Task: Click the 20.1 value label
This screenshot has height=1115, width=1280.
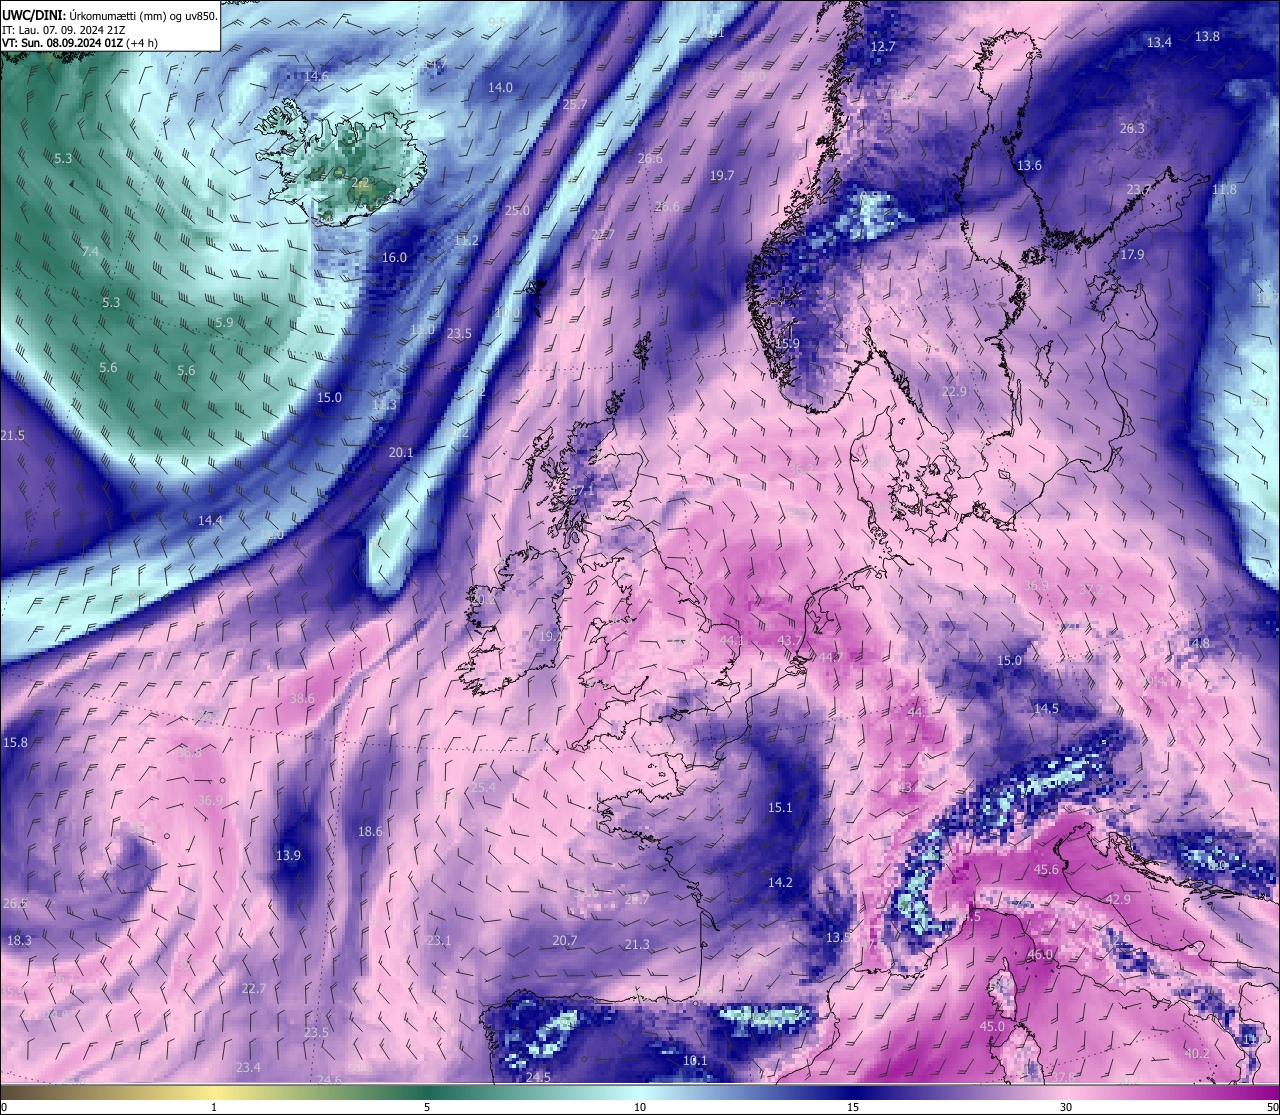Action: coord(401,453)
